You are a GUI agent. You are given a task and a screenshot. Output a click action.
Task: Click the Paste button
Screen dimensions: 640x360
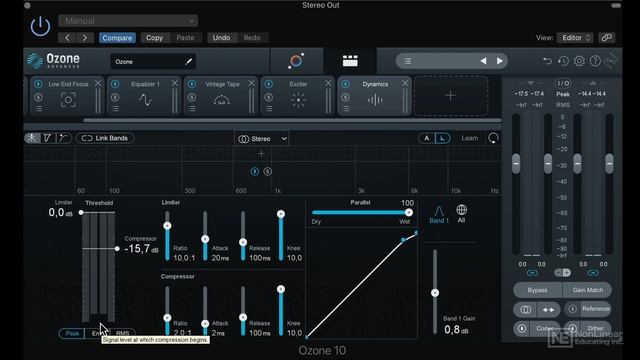coord(185,38)
